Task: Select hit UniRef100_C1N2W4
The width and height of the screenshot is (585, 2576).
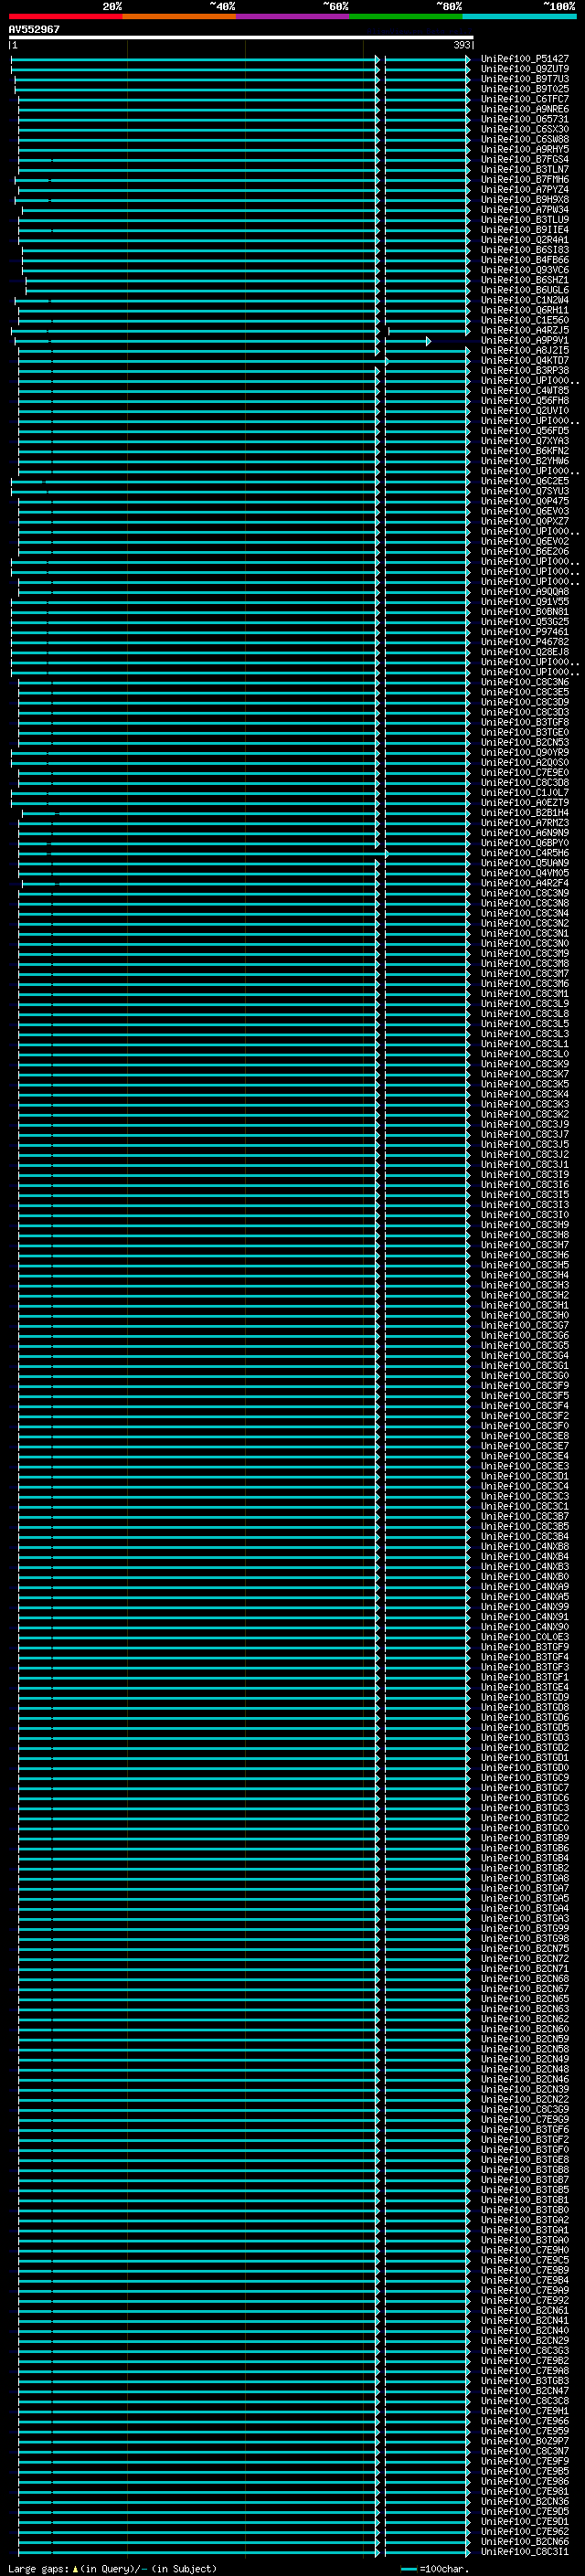Action: tap(524, 300)
